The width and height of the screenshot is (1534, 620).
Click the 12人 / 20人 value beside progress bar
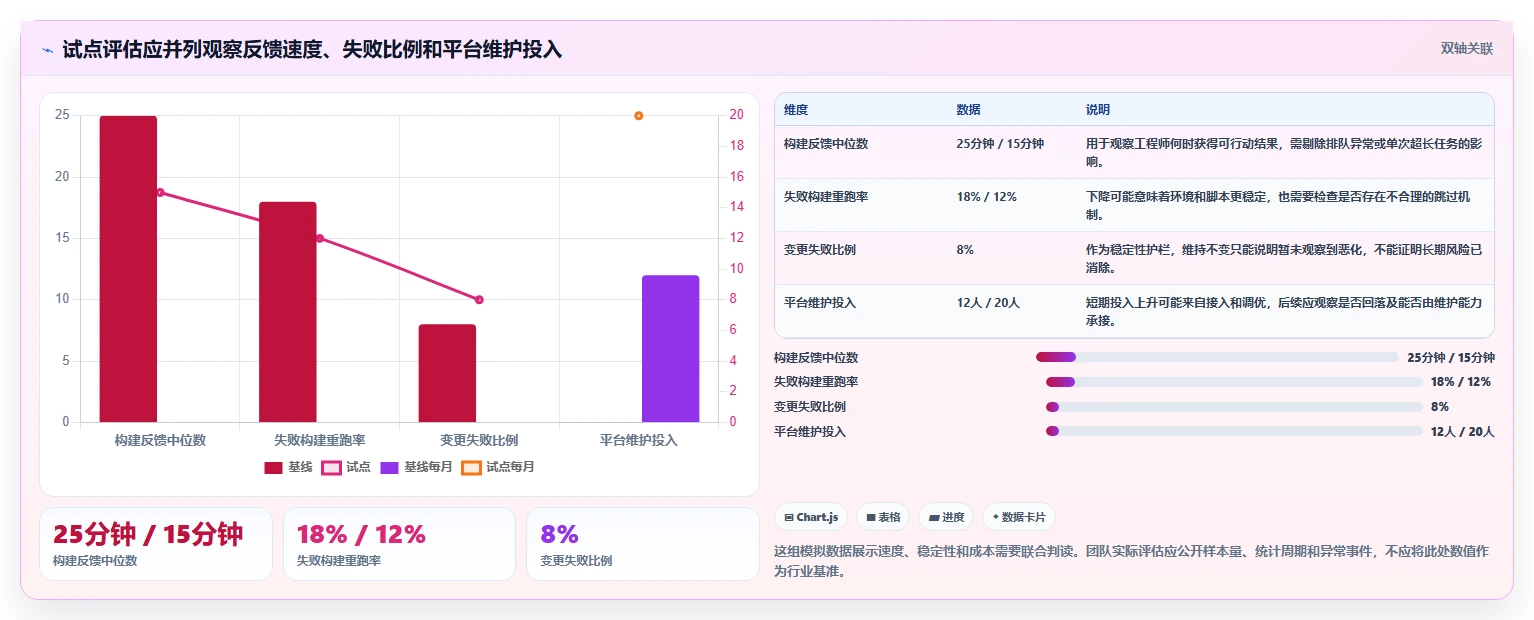[x=1462, y=432]
